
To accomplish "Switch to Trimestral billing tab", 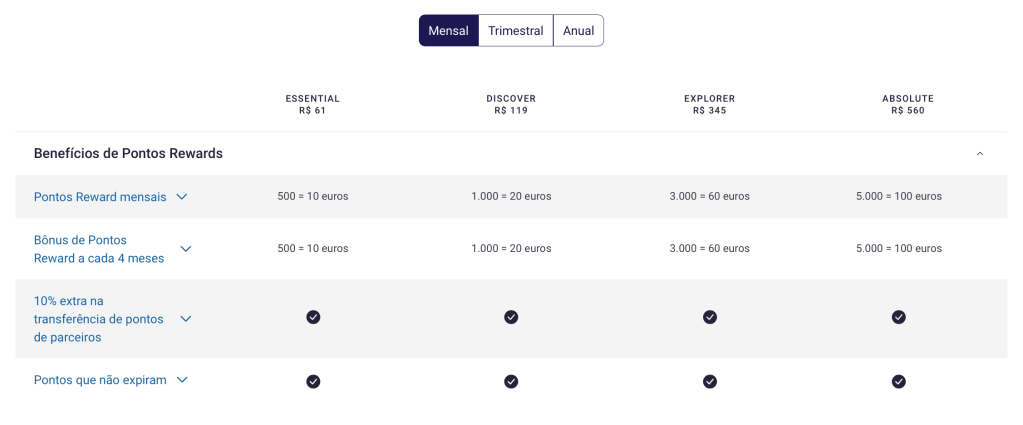I will [x=515, y=31].
